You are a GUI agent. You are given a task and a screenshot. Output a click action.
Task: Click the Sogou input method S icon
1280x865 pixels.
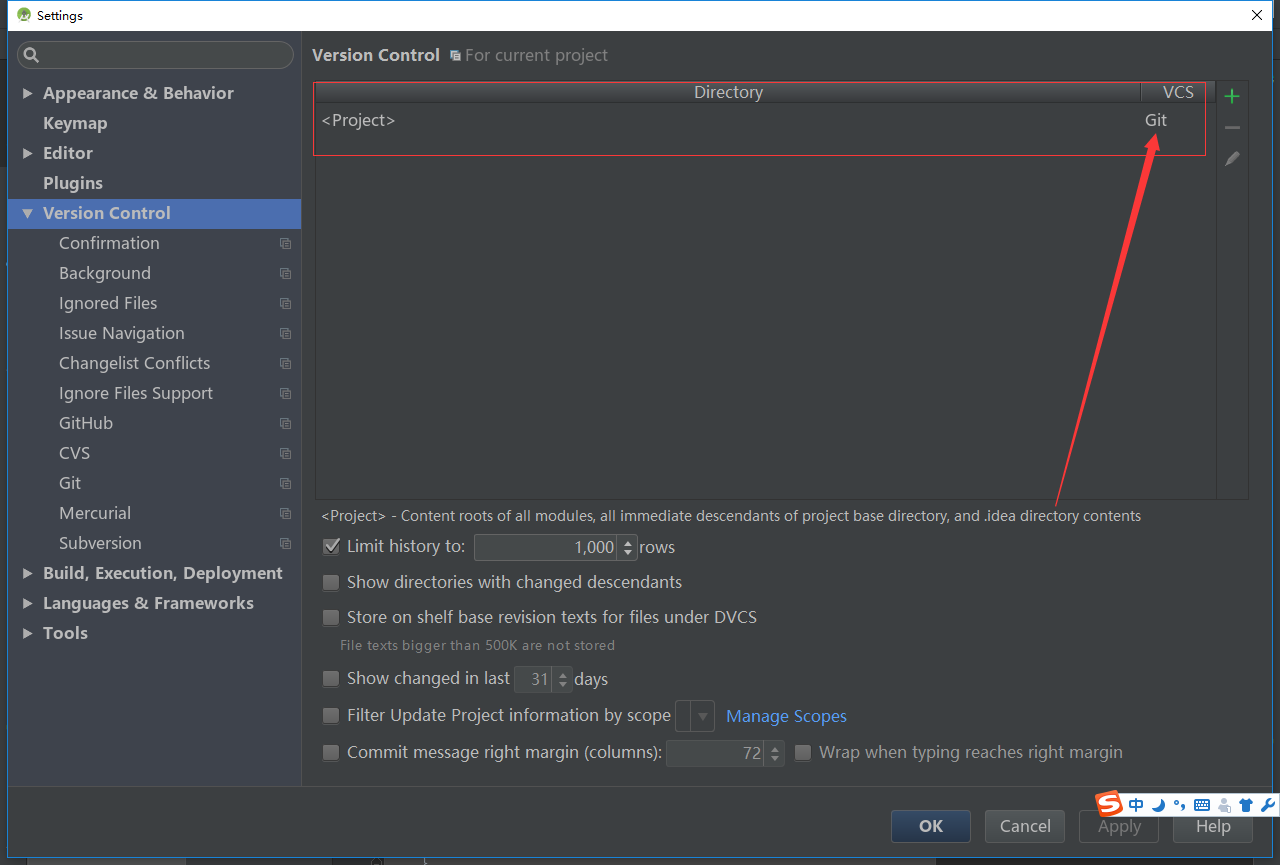click(x=1109, y=804)
